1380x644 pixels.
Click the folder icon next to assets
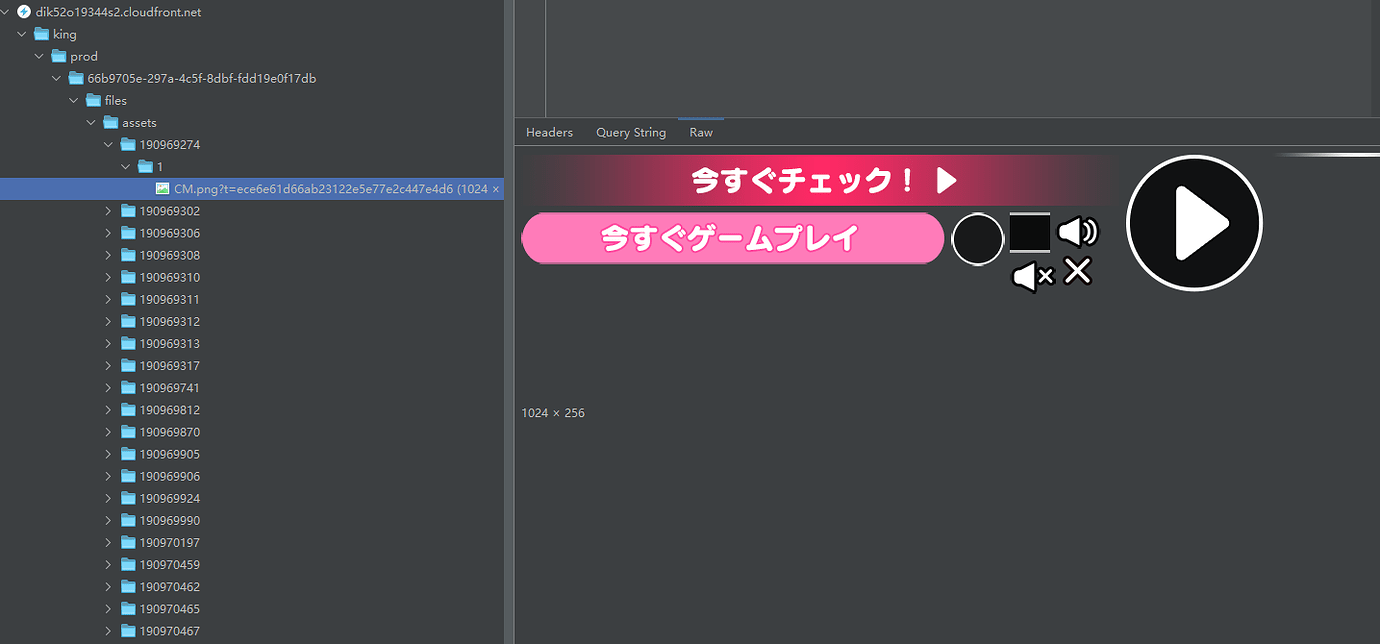(x=111, y=122)
